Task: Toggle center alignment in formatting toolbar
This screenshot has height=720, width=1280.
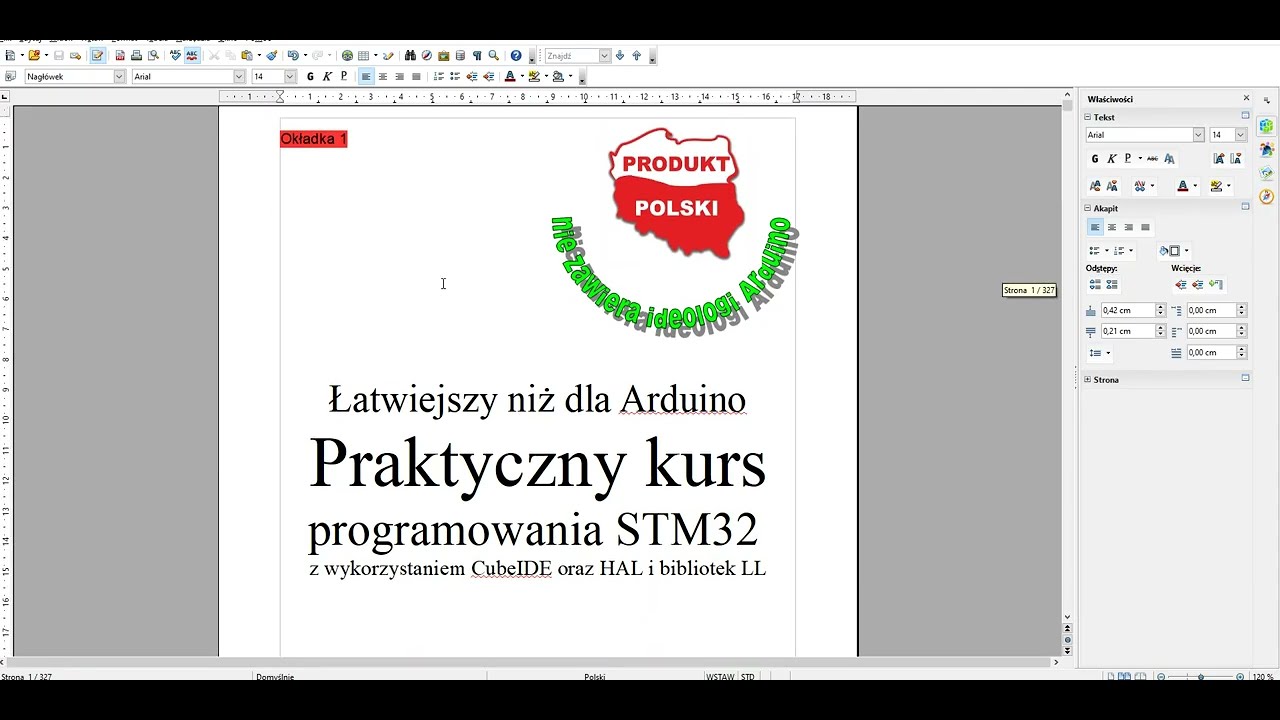Action: (x=383, y=76)
